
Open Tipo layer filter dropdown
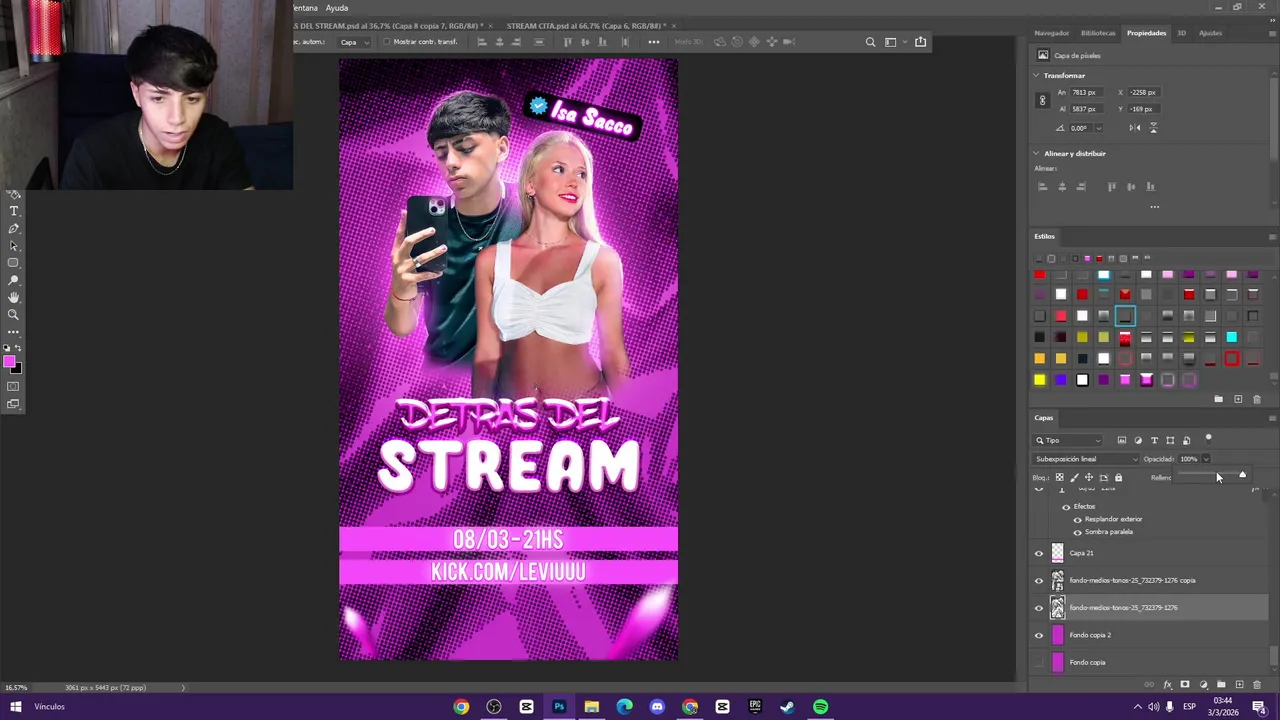coord(1069,440)
